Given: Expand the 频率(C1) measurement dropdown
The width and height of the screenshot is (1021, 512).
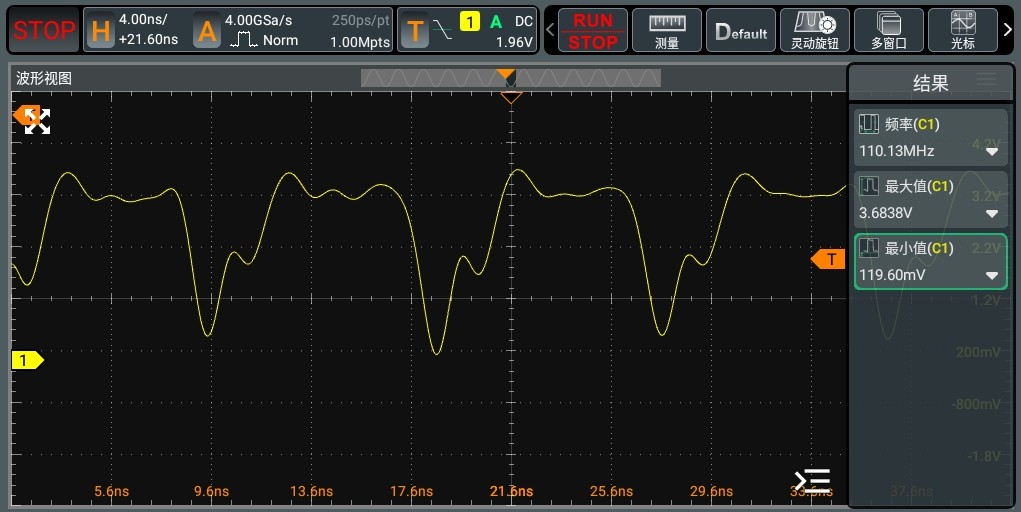Looking at the screenshot, I should point(992,152).
